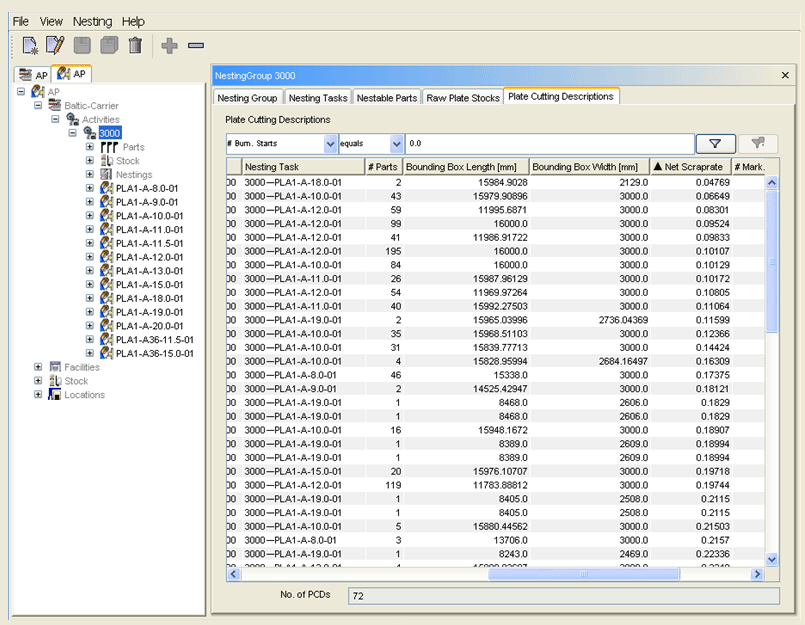Click the Parts icon under 3000
The width and height of the screenshot is (805, 625).
[109, 147]
